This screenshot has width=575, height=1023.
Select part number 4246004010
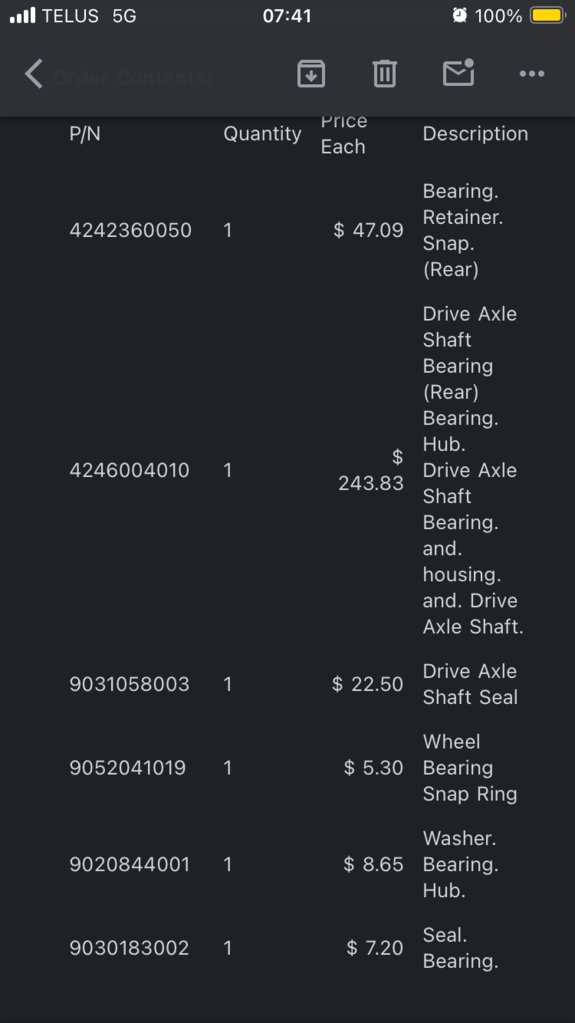pyautogui.click(x=129, y=470)
